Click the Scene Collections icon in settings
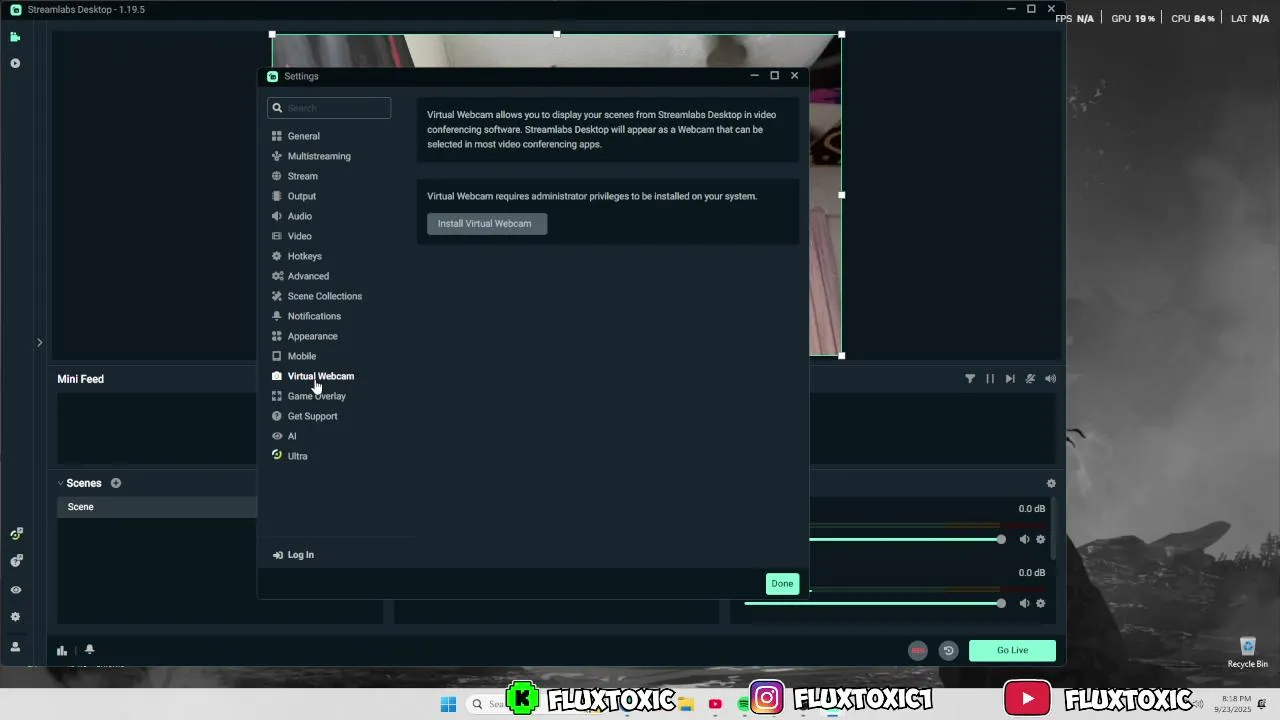The width and height of the screenshot is (1280, 720). (277, 296)
